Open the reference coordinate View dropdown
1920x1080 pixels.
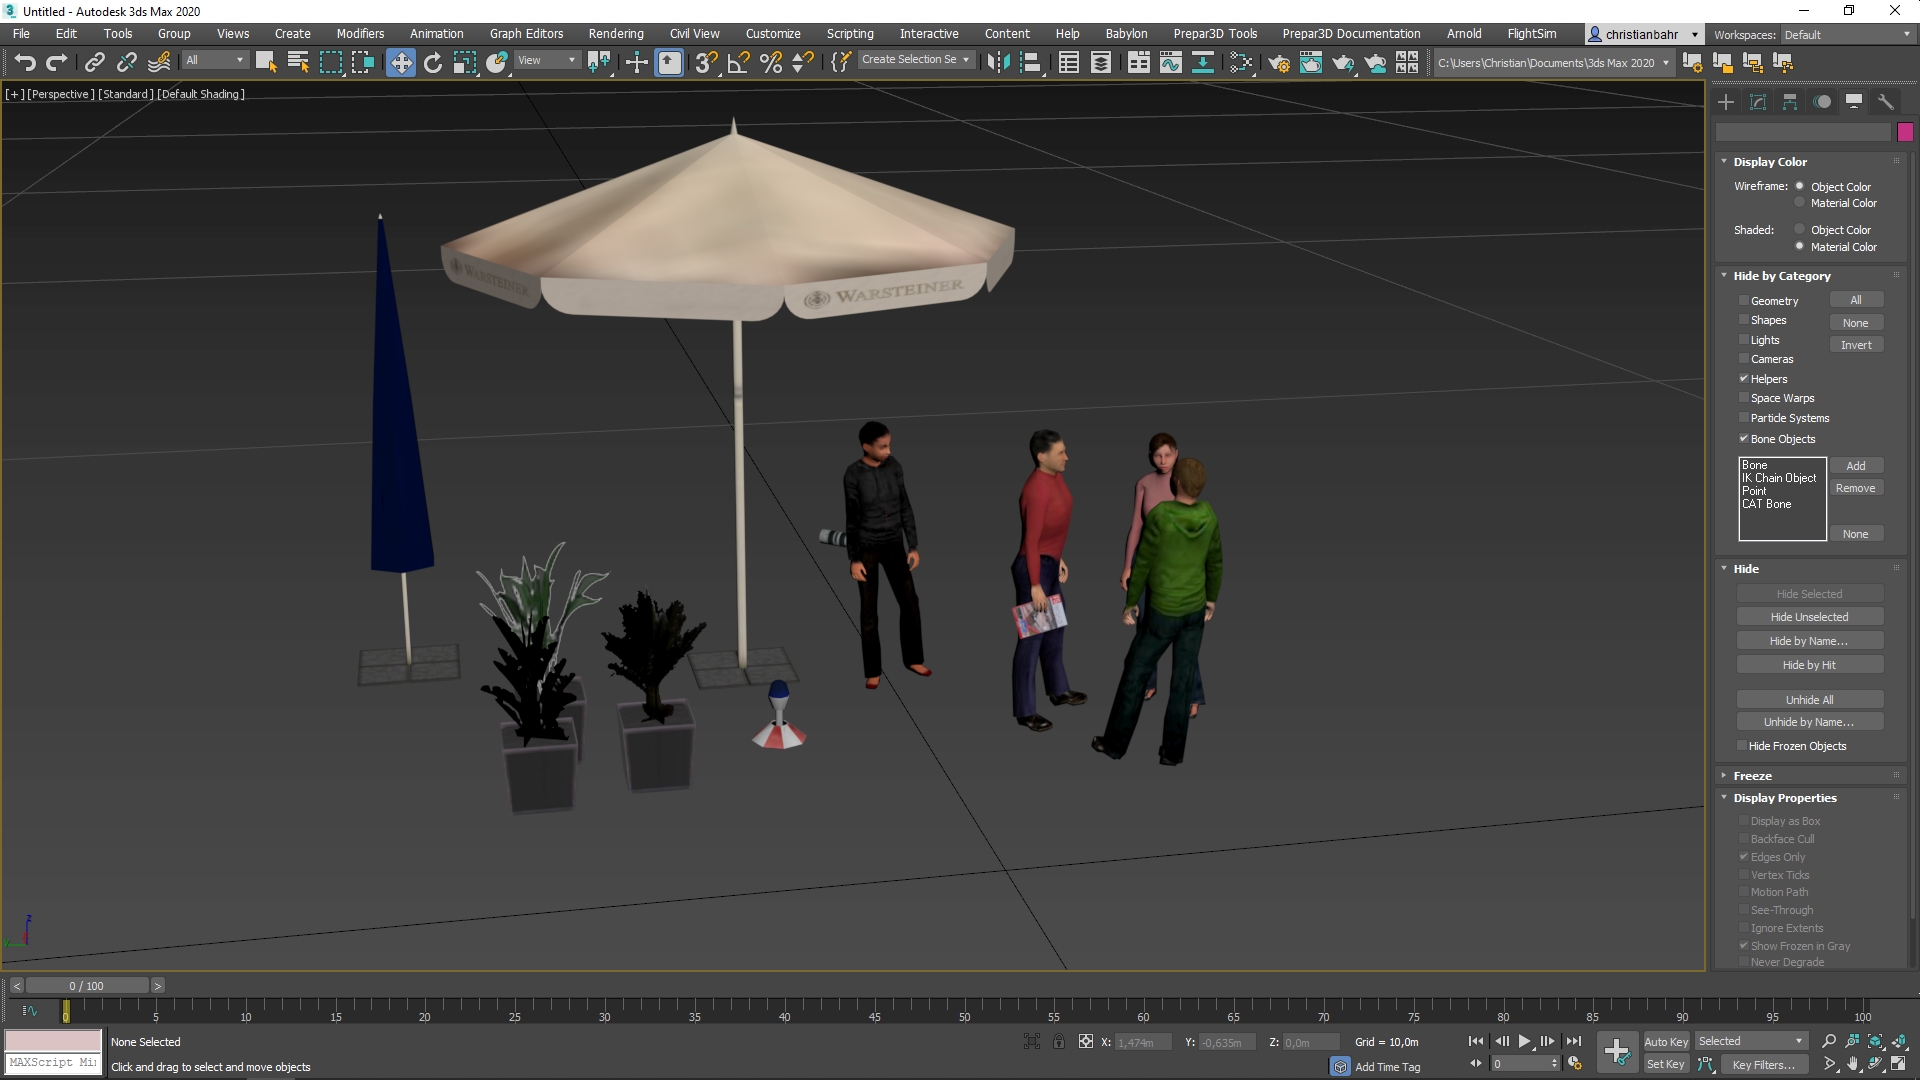pyautogui.click(x=546, y=61)
